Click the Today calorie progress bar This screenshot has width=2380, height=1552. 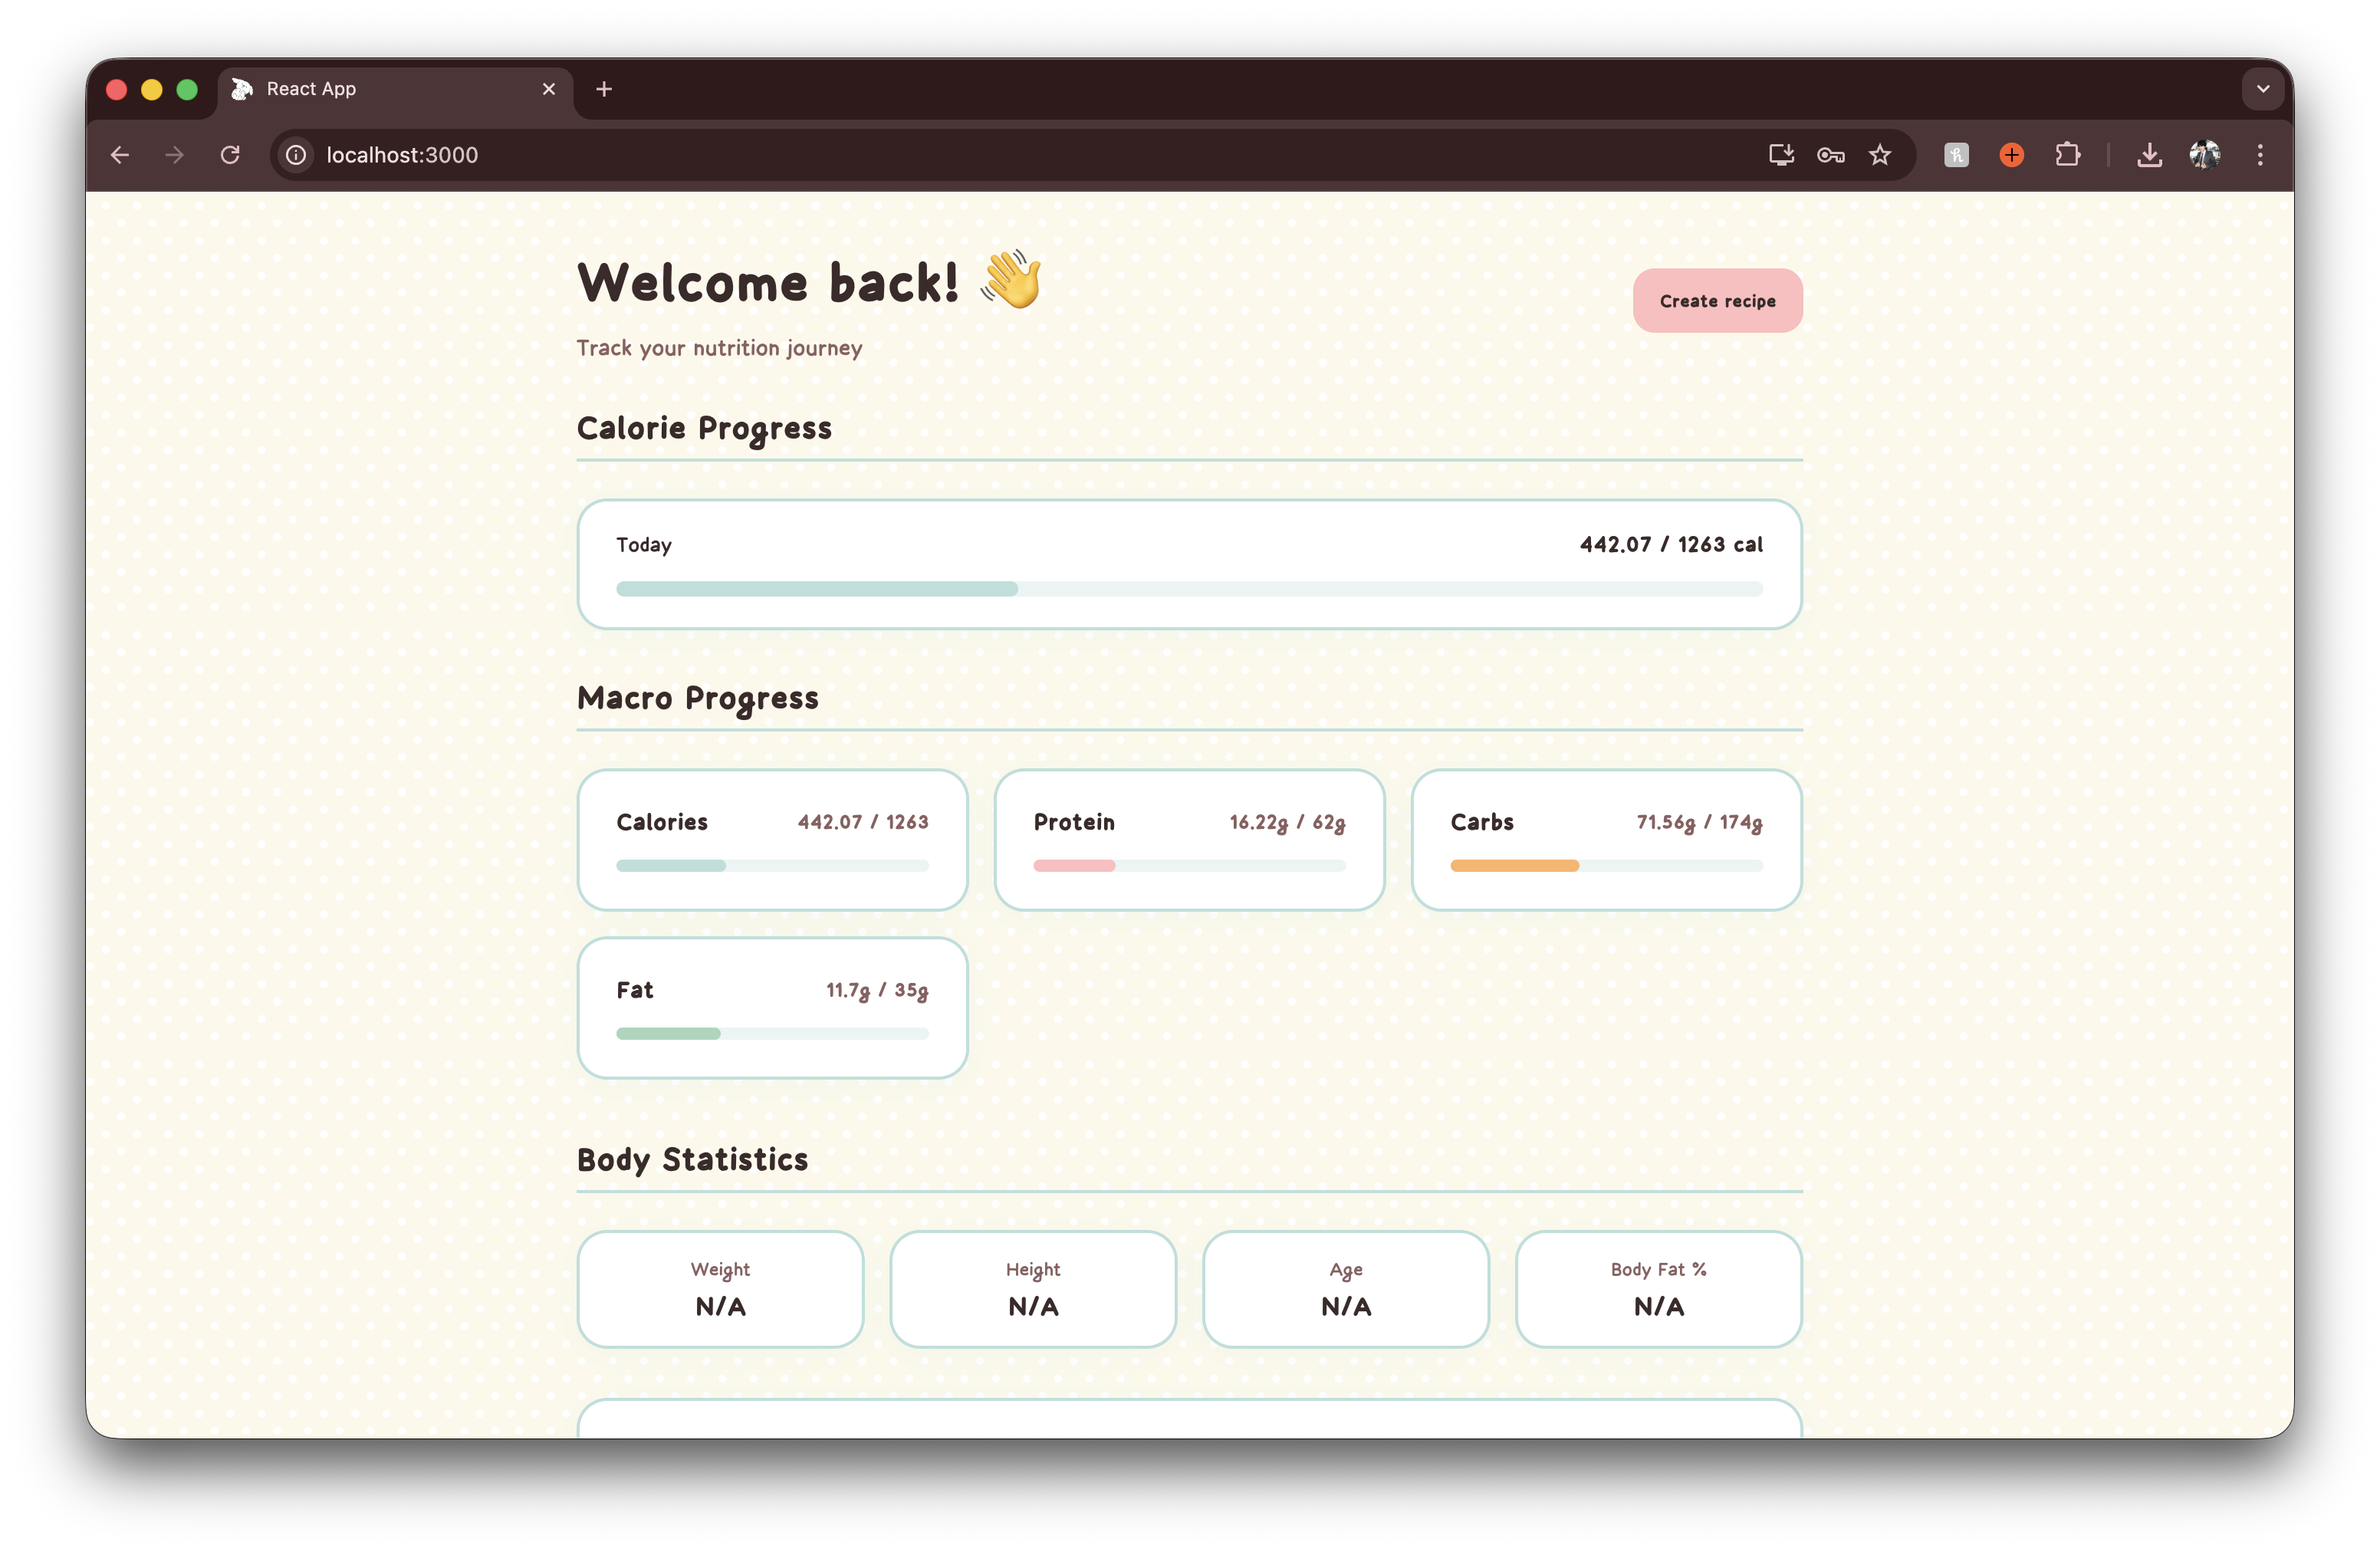(x=1189, y=589)
